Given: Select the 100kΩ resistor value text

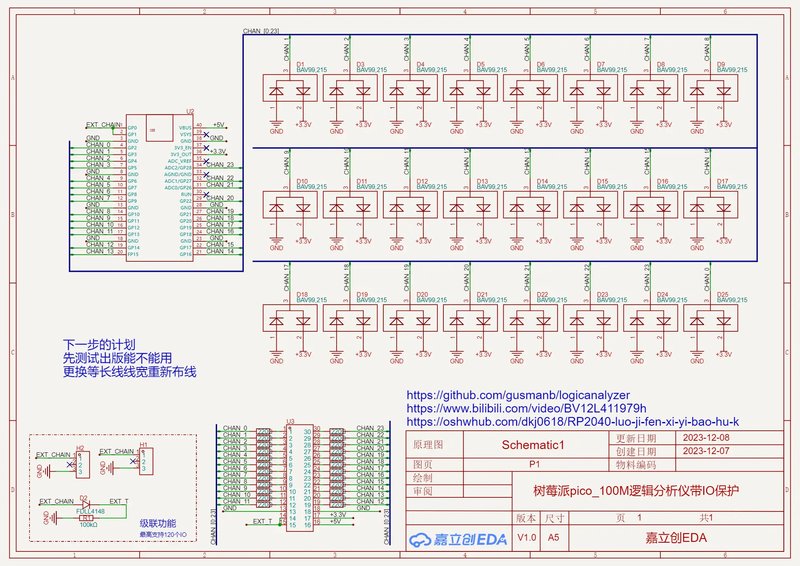Looking at the screenshot, I should (x=87, y=524).
